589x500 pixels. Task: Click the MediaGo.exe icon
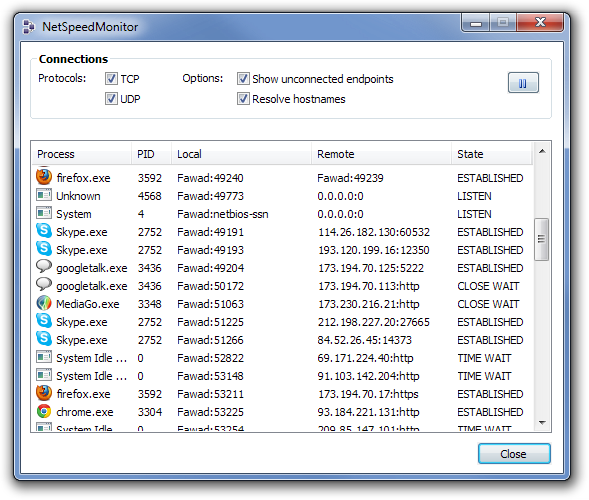click(44, 303)
